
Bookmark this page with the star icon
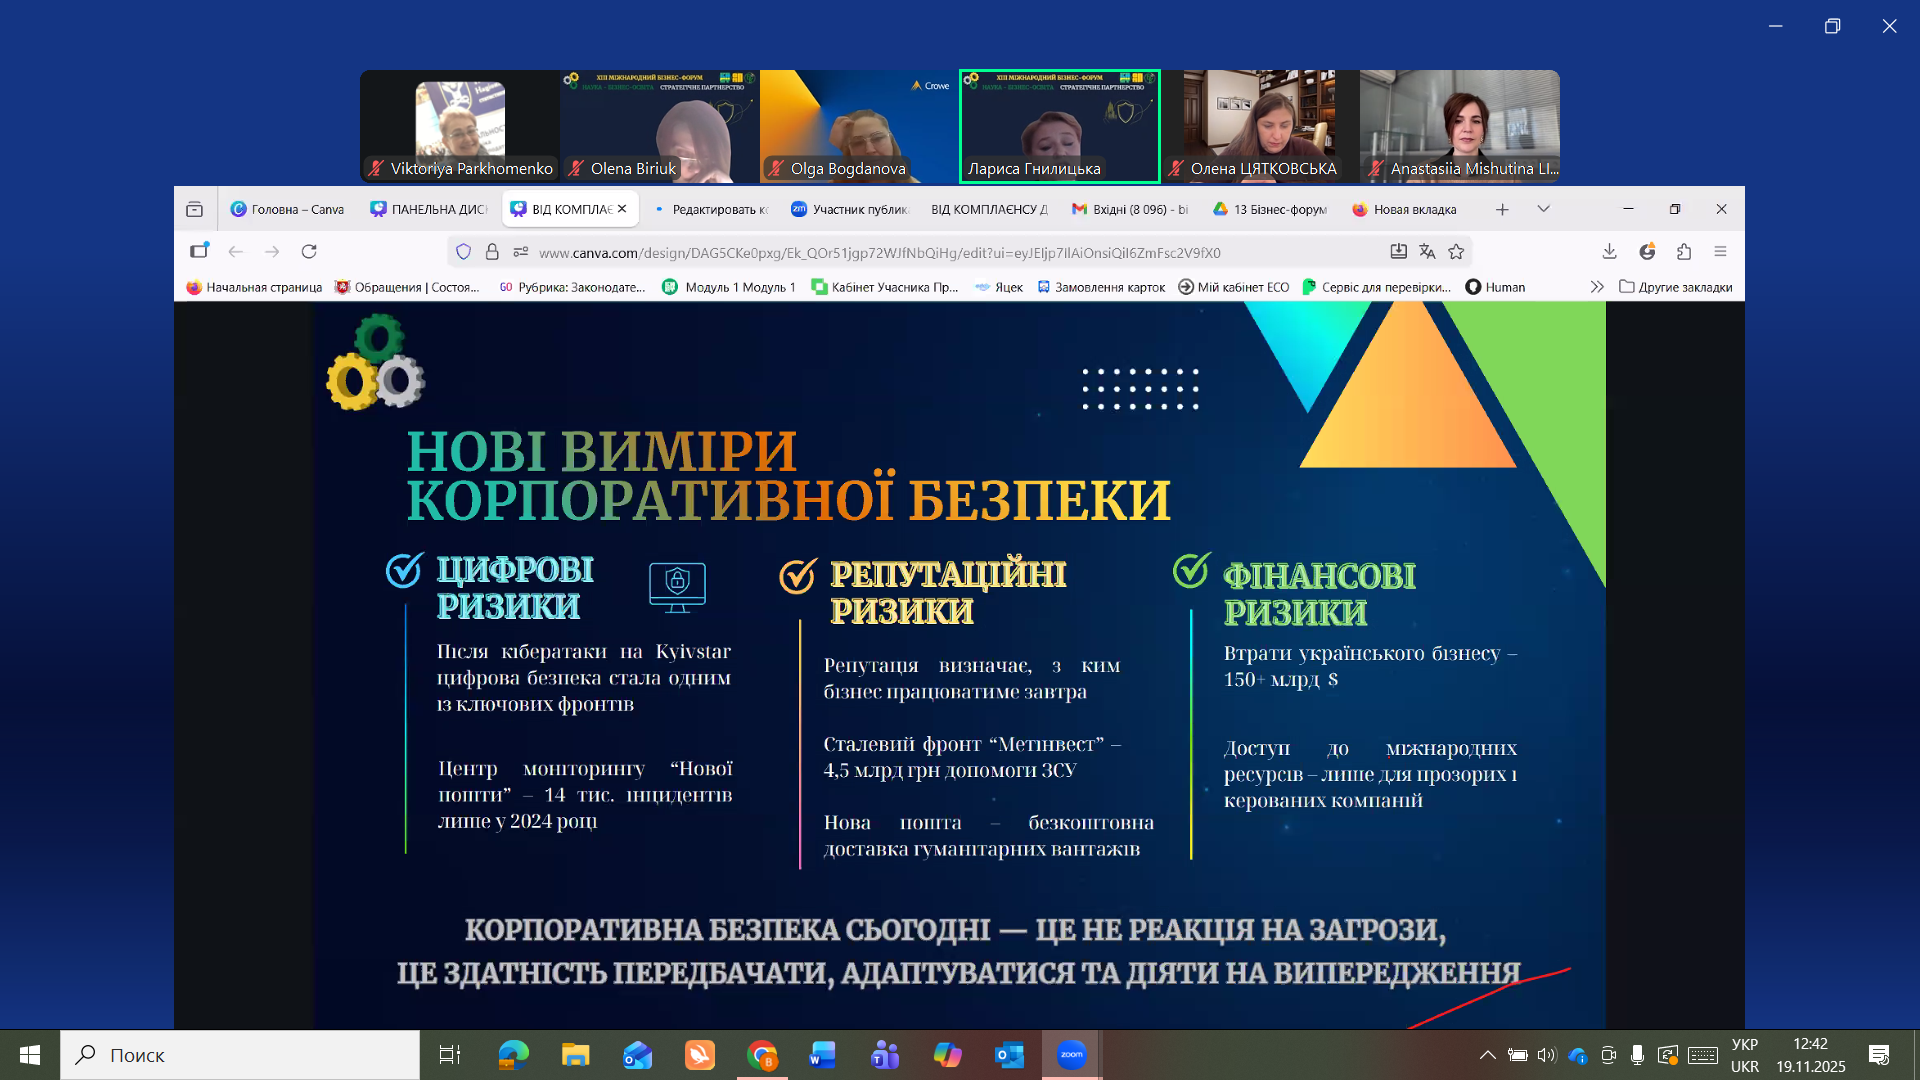tap(1456, 252)
